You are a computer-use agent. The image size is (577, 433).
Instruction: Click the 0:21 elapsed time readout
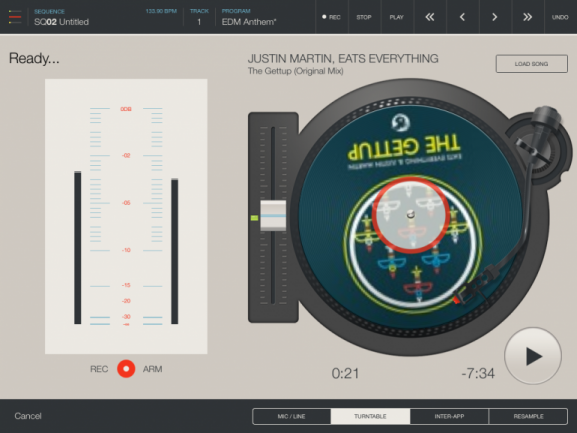345,373
